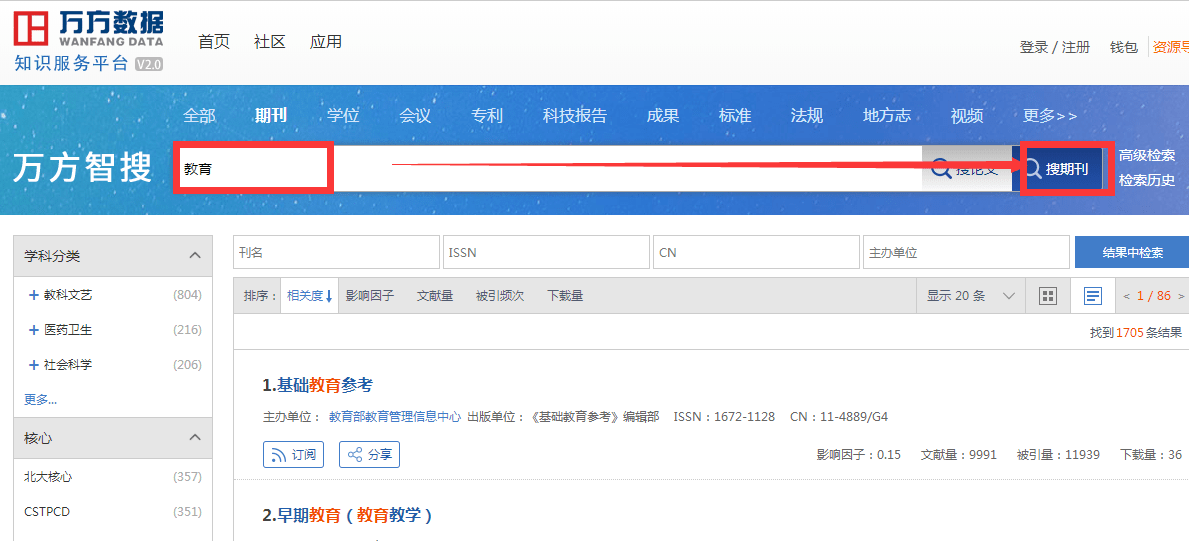Open the 首页 menu item
The image size is (1189, 541).
(214, 42)
